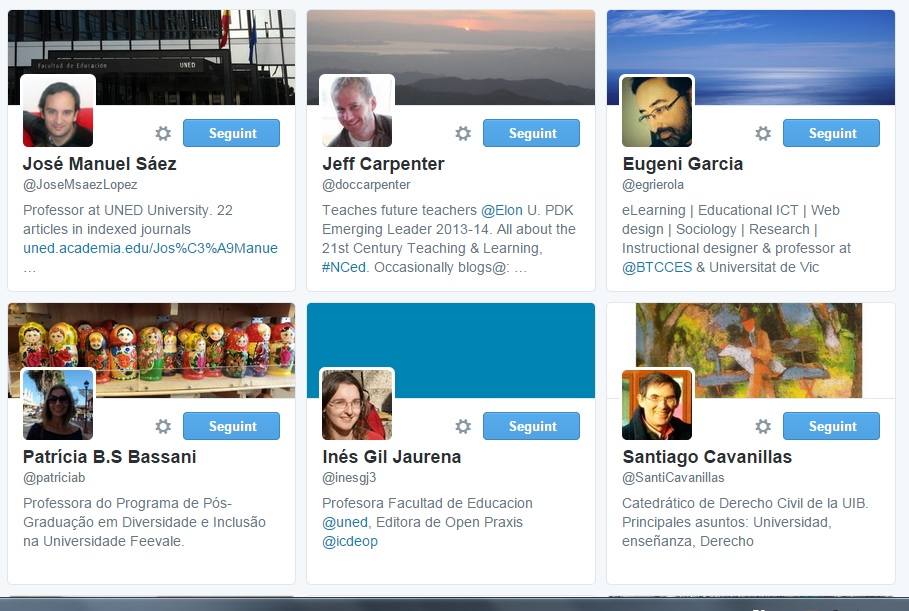Toggle Seguint on Santiago Cavanillas card
The image size is (909, 611).
coord(831,426)
